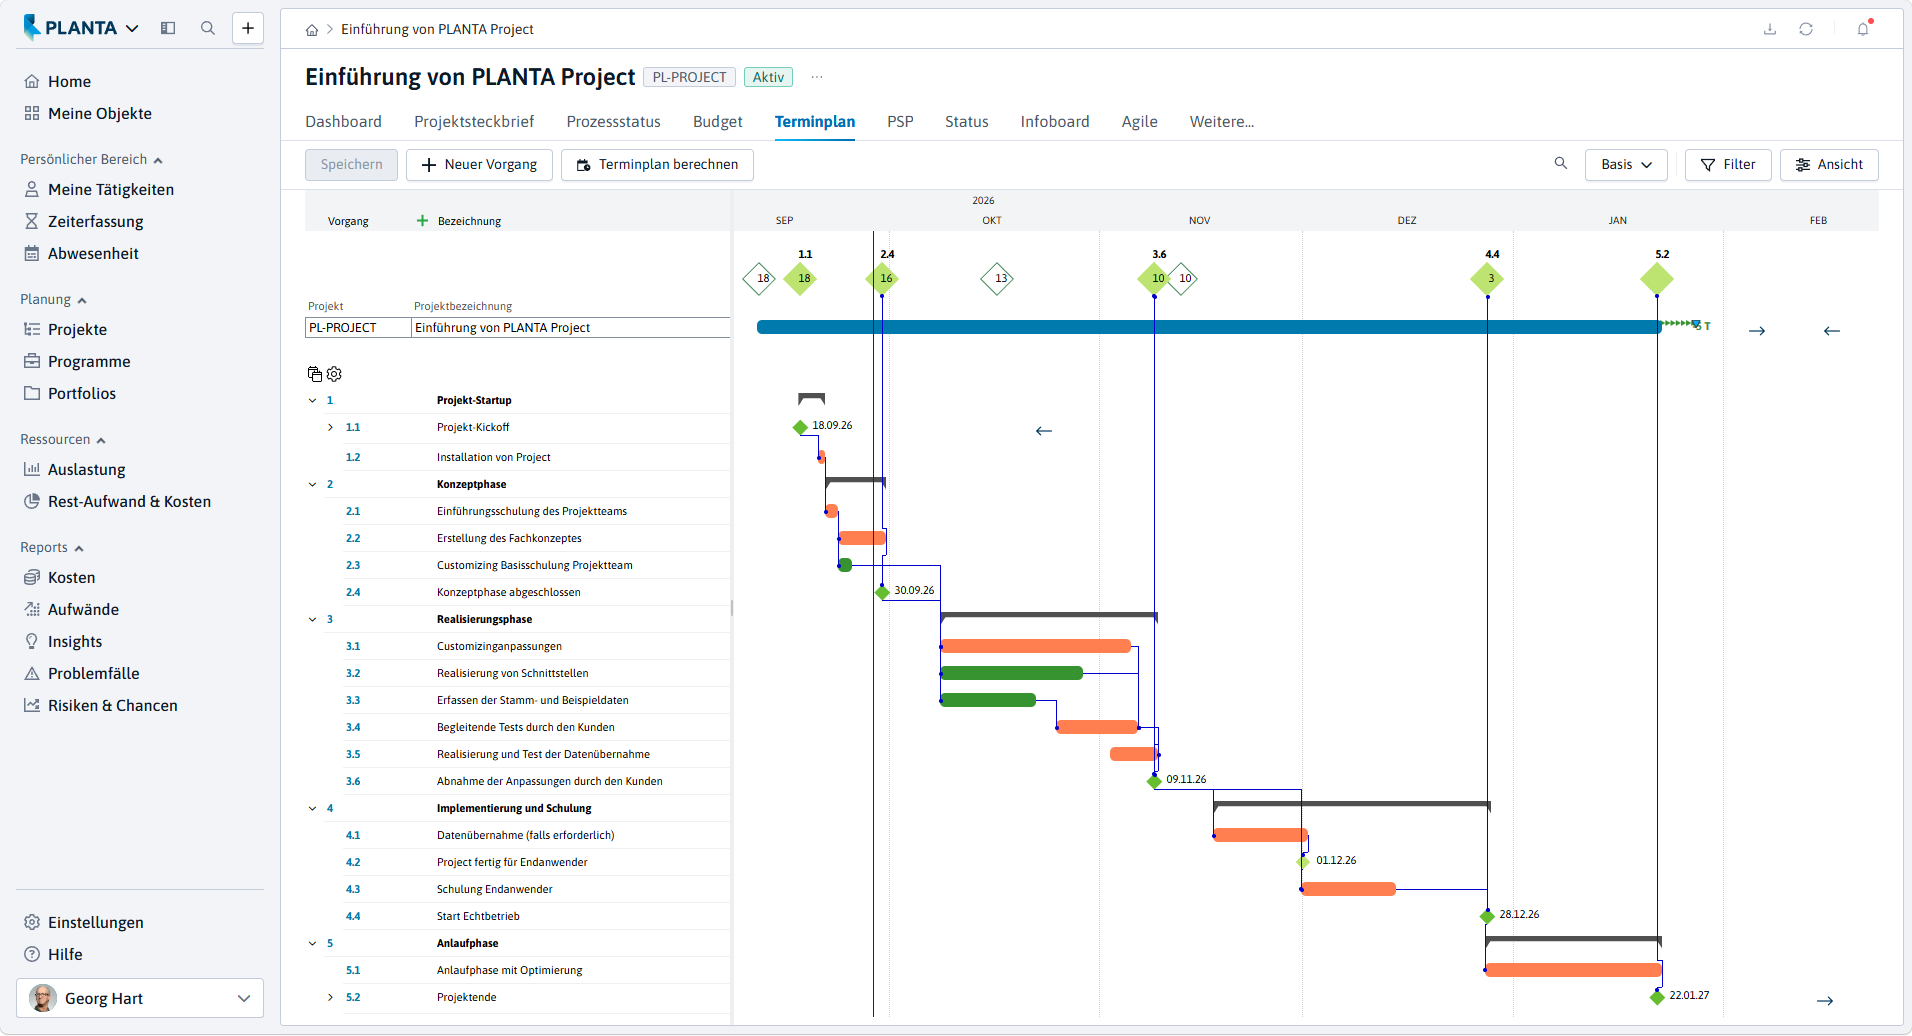Search the schedule with toolbar magnifier icon
Screen dimensions: 1912x1036
pos(1561,163)
